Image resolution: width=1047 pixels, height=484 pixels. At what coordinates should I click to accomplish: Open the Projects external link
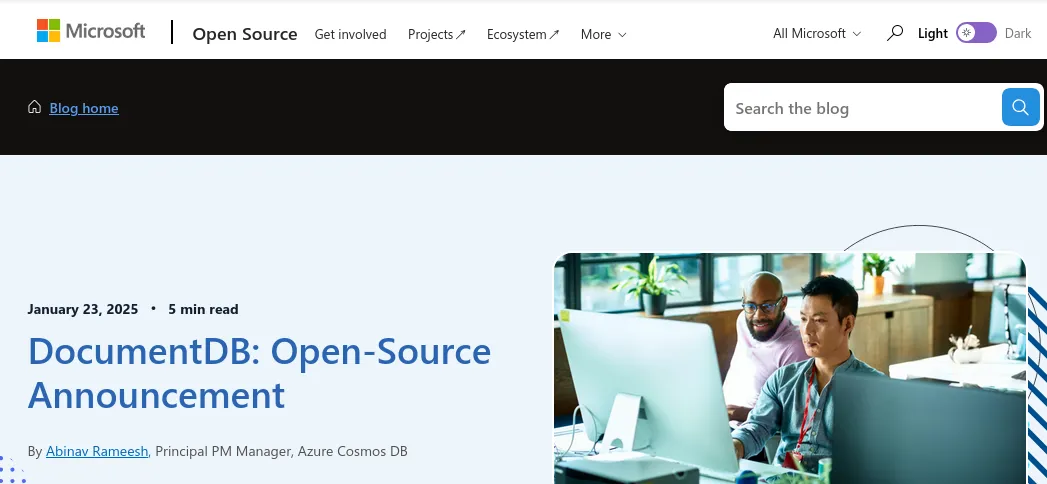pos(437,34)
